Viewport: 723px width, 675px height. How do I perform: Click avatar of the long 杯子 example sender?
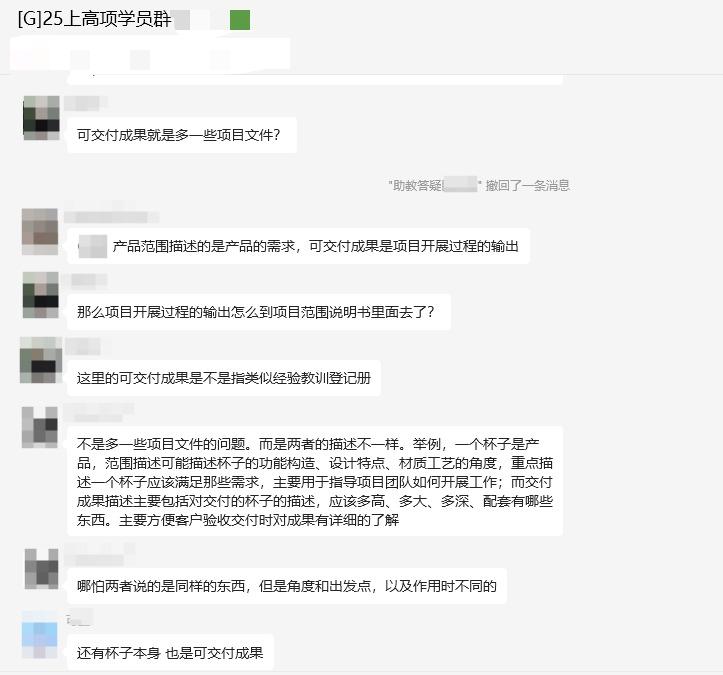40,427
